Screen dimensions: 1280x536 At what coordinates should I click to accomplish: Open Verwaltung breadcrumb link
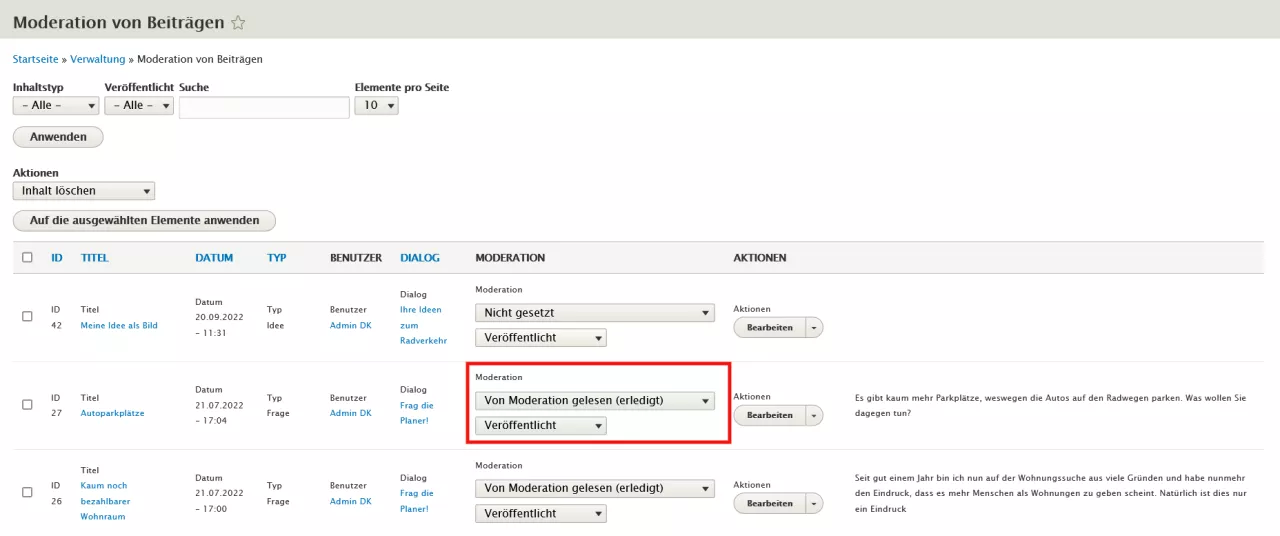tap(97, 60)
